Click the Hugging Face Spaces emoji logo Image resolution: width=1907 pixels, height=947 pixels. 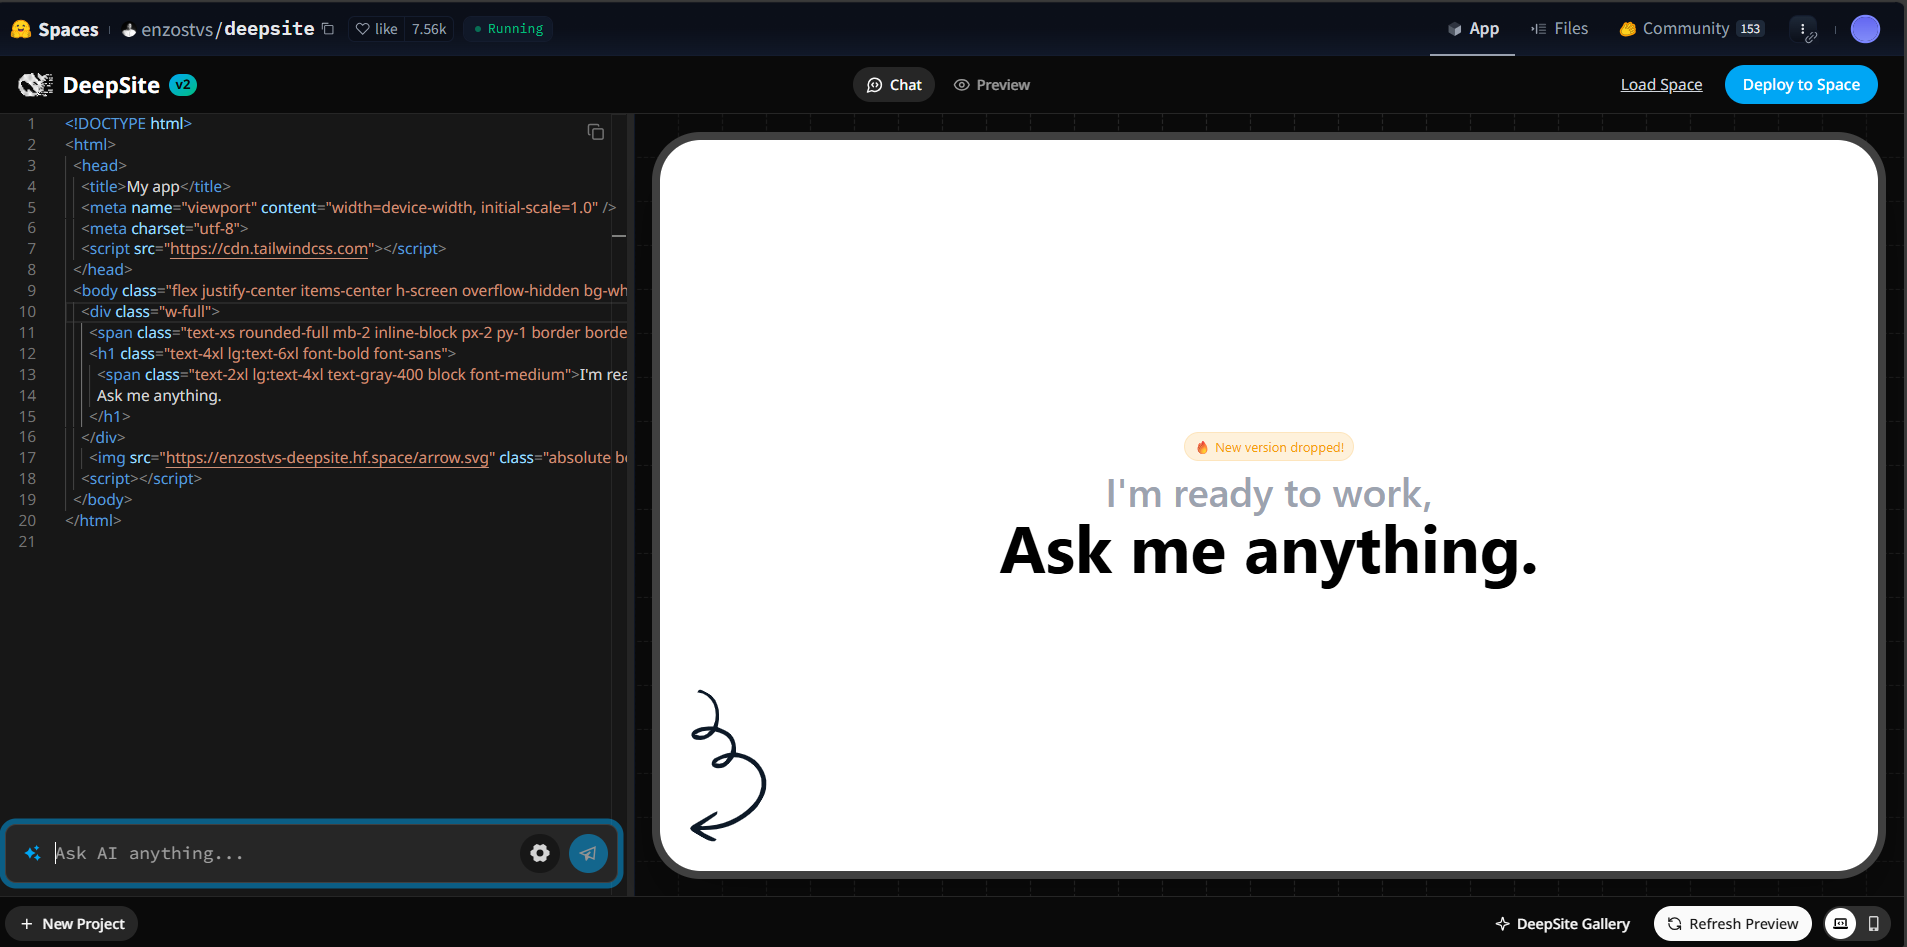20,28
